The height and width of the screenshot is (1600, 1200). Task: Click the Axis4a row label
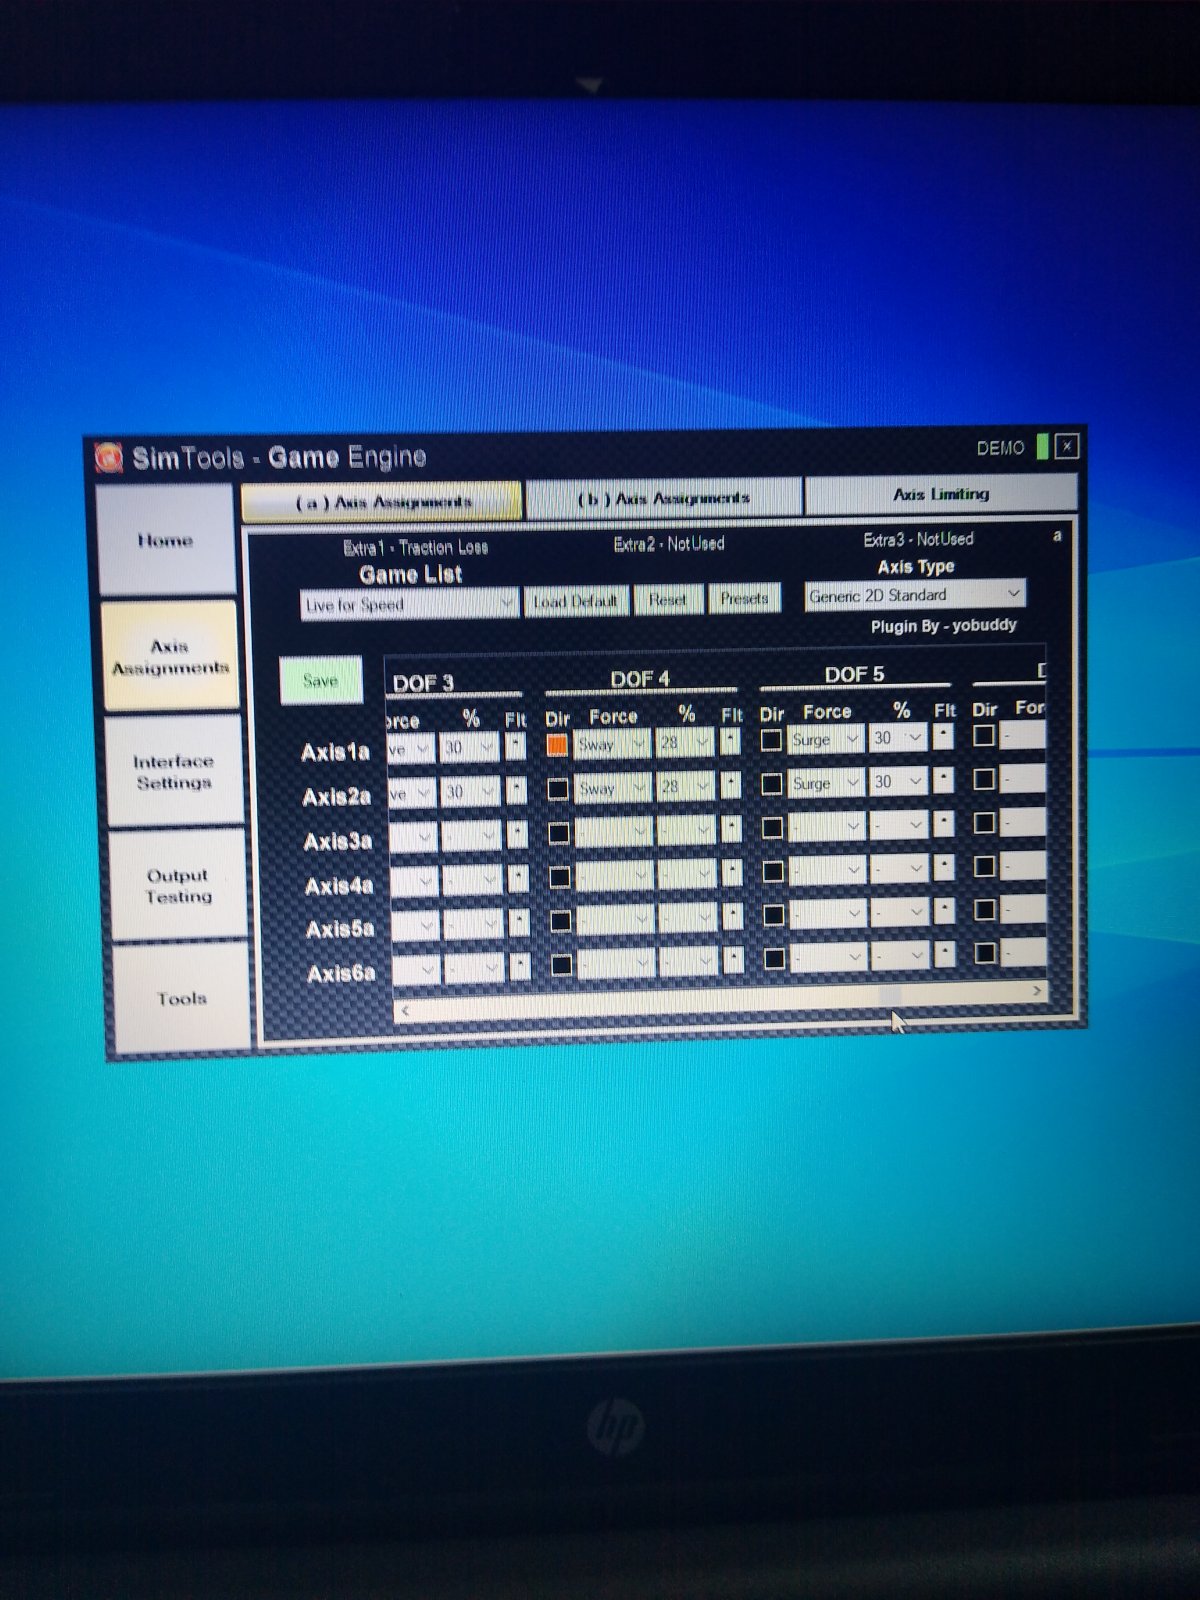(338, 886)
